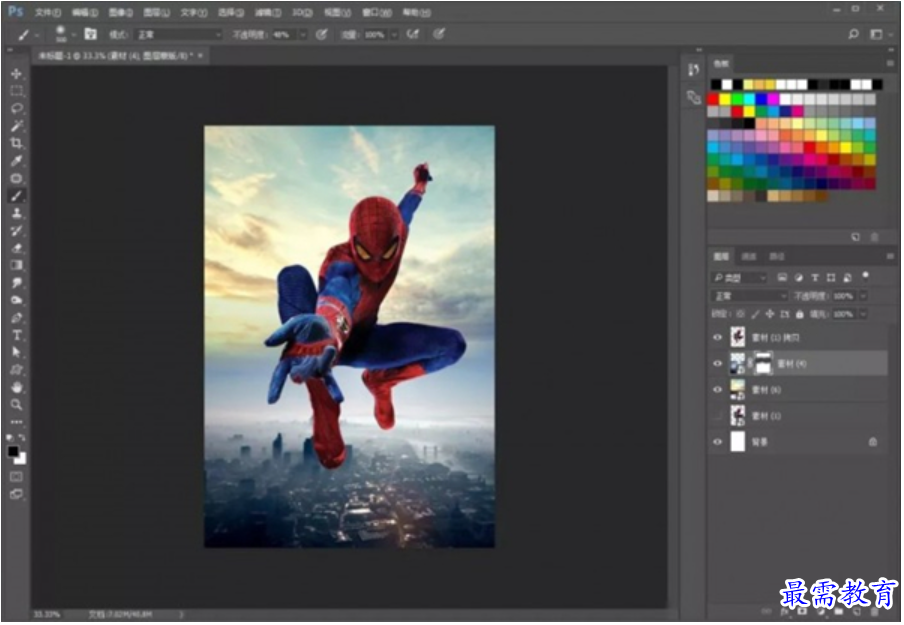Open the 文件 menu
904x625 pixels.
pos(47,12)
